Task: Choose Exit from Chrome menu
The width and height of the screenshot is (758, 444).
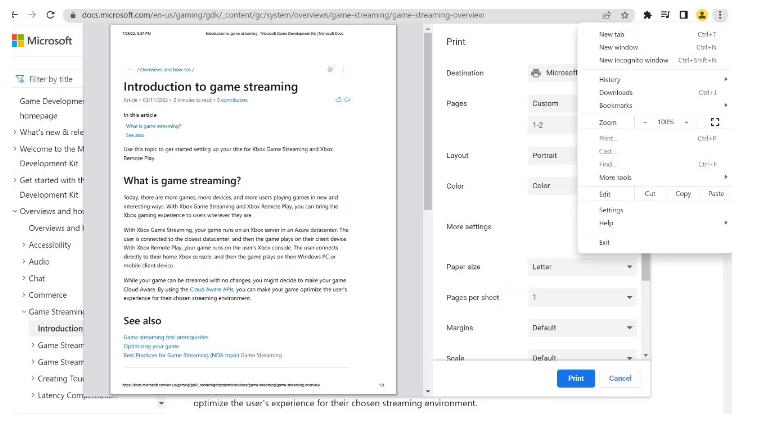Action: coord(657,242)
